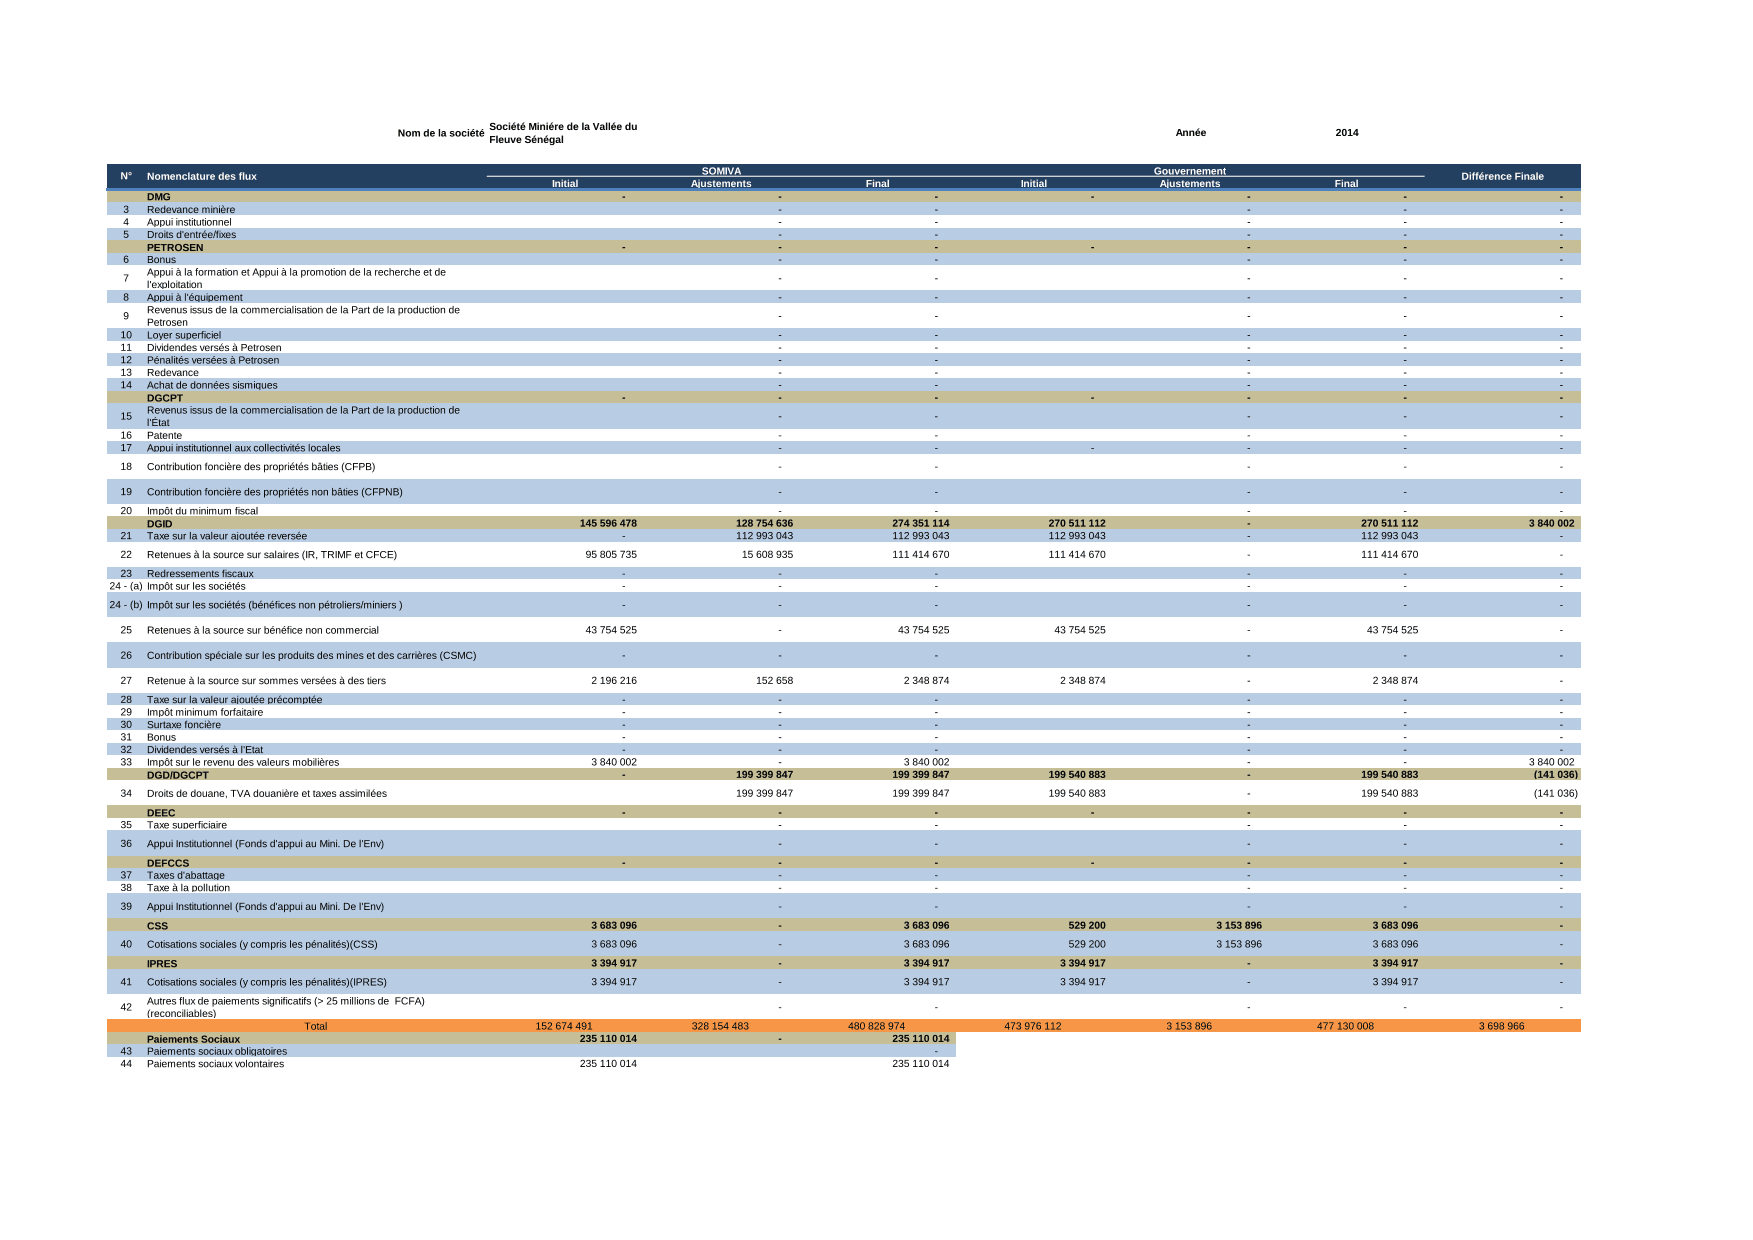Select CSS adjustment 3 153 896 in row 40
1753x1240 pixels.
click(1239, 944)
